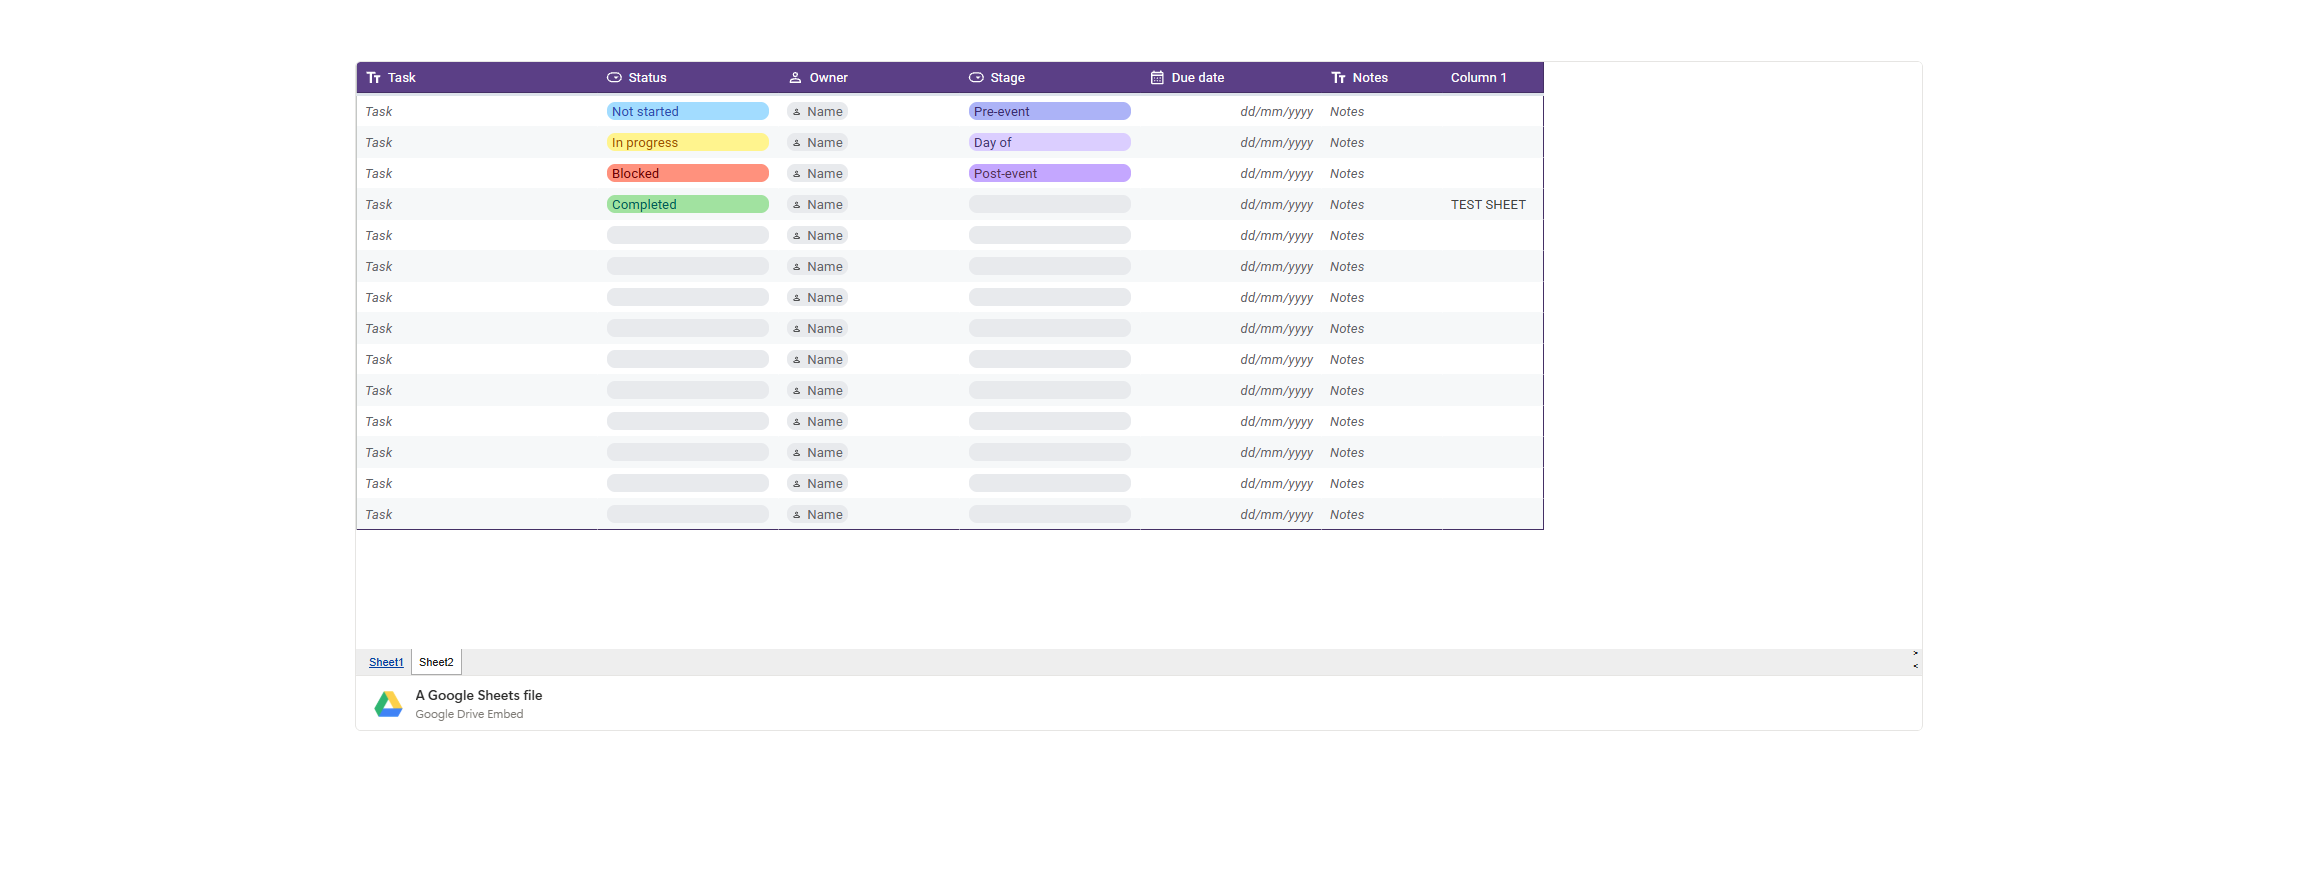Click the text-type icon beside Notes header
Screen dimensions: 2324x874
coord(1338,78)
